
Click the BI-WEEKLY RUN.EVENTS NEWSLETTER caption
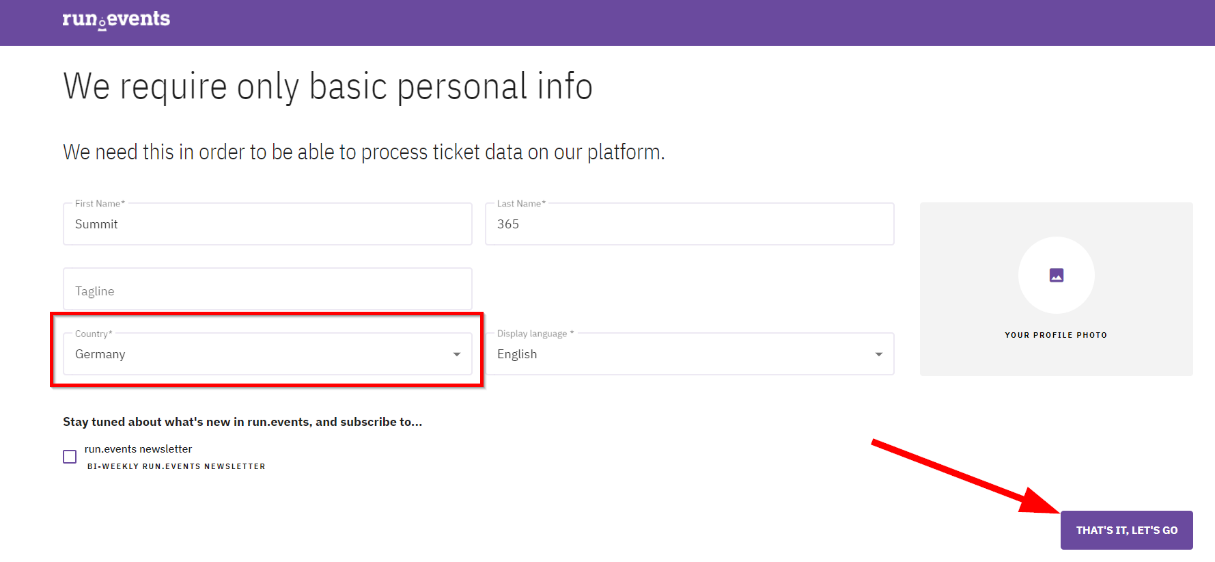(x=176, y=467)
